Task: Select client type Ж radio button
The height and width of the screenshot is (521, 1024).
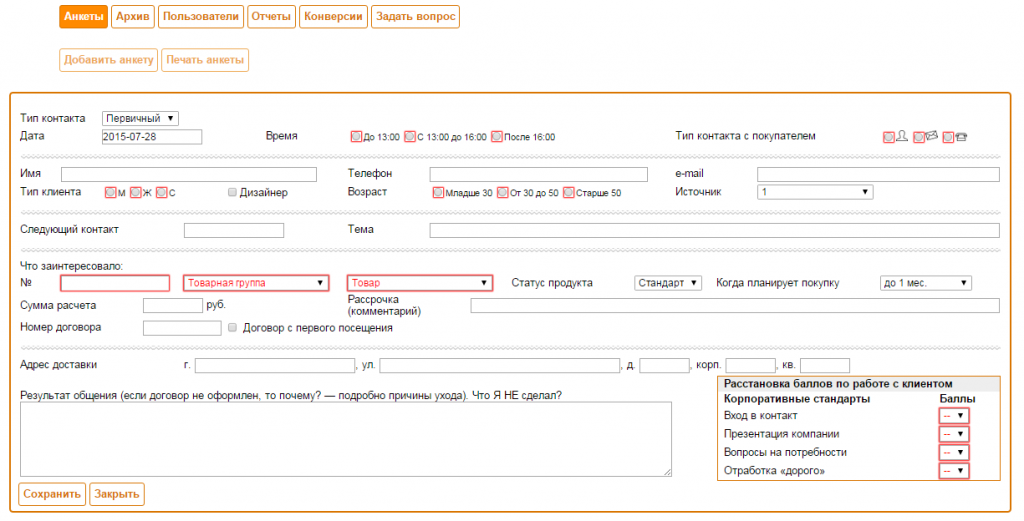Action: (136, 193)
